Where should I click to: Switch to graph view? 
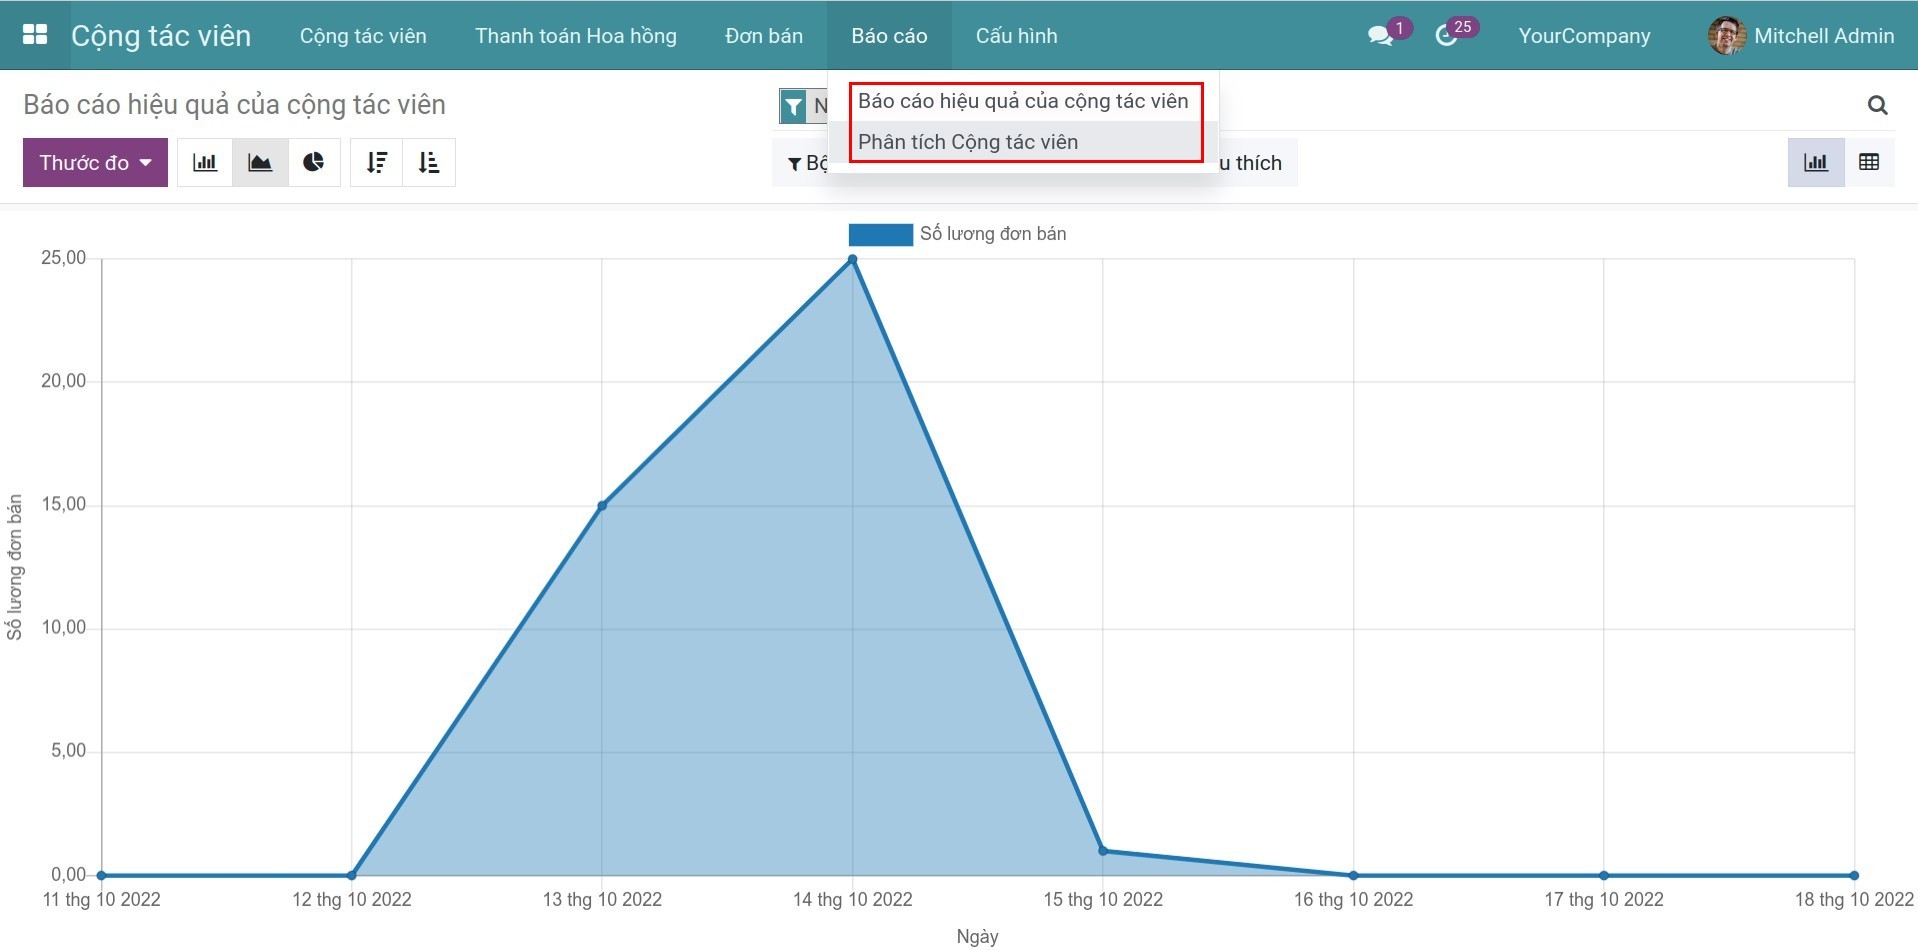(1815, 163)
